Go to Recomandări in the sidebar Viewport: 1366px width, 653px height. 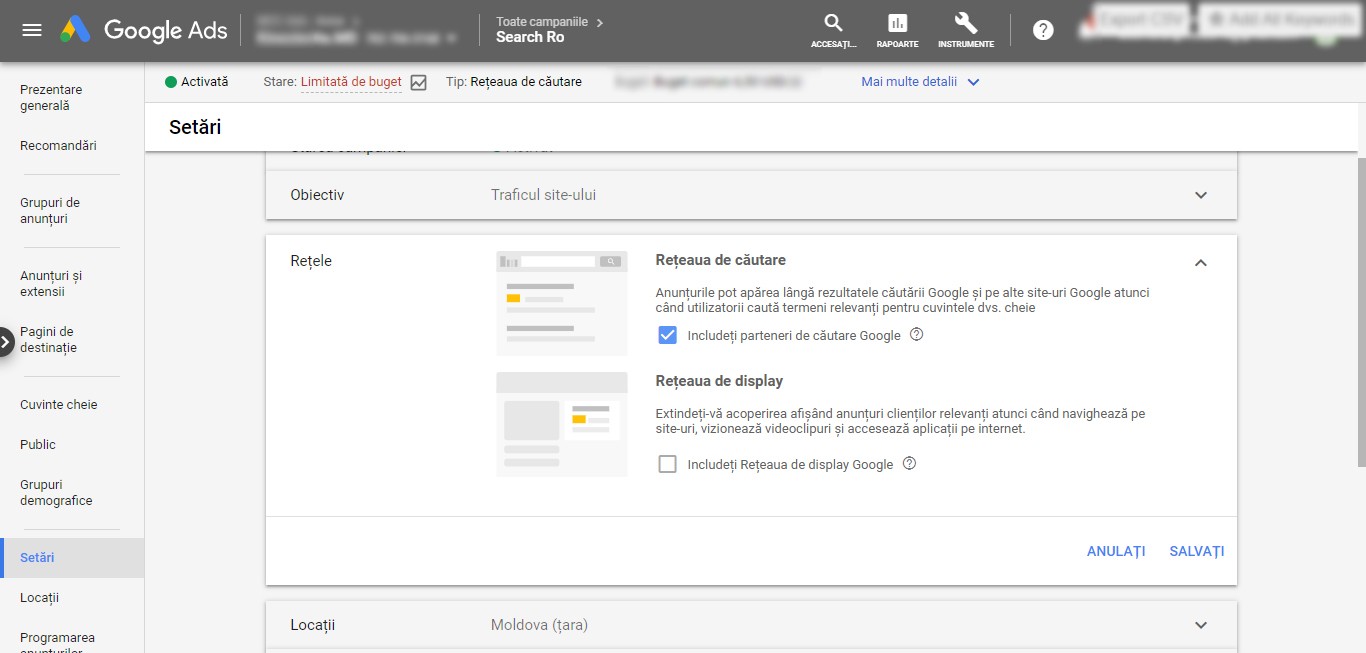click(58, 145)
